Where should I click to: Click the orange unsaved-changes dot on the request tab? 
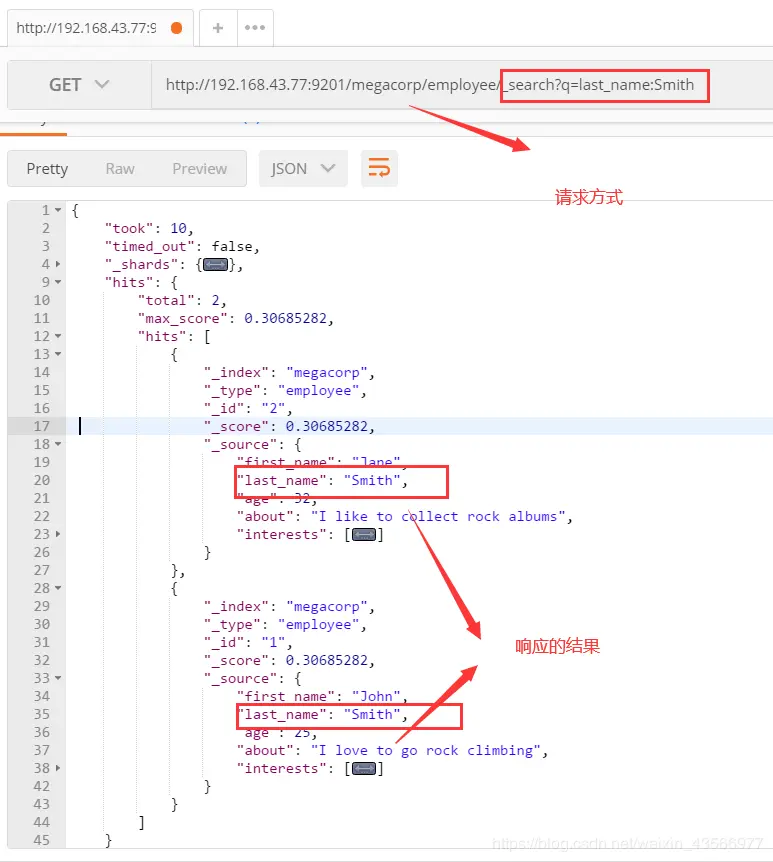point(176,28)
